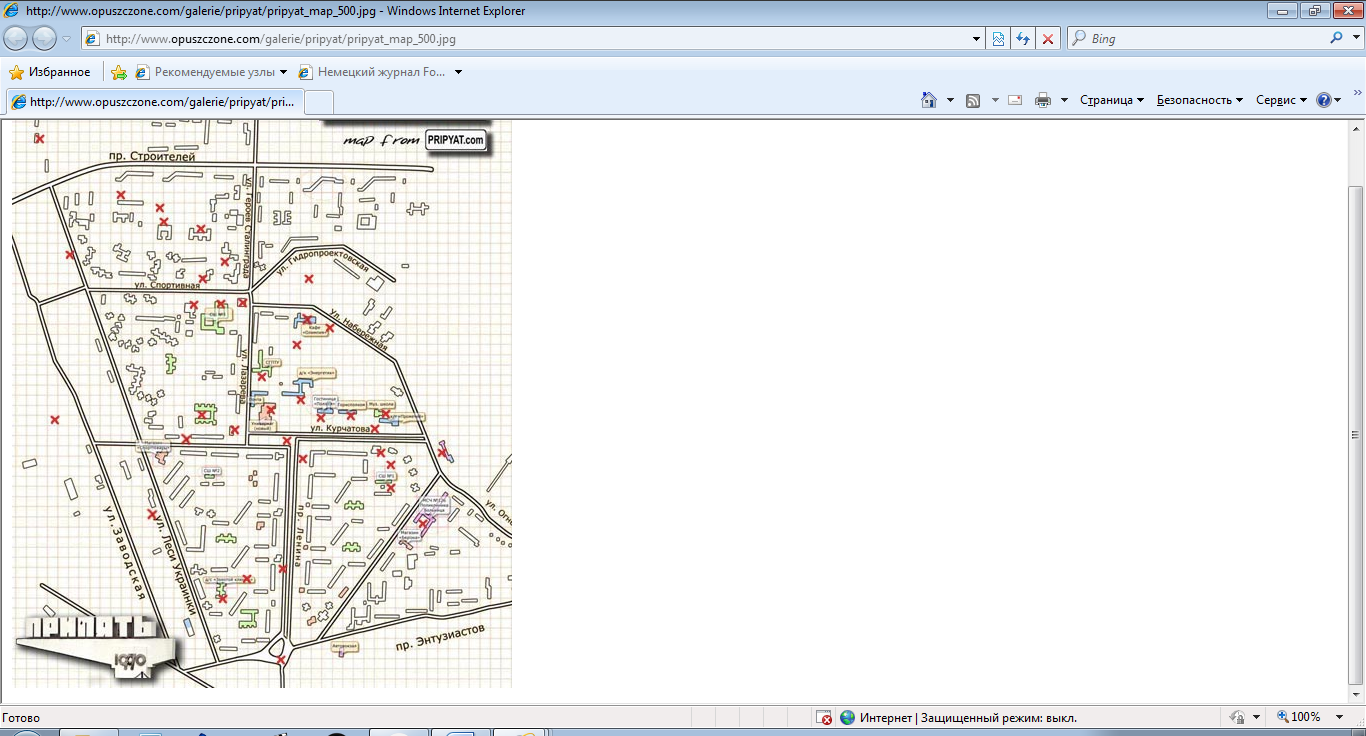1366x736 pixels.
Task: Toggle the Compatibility View icon
Action: tap(998, 39)
